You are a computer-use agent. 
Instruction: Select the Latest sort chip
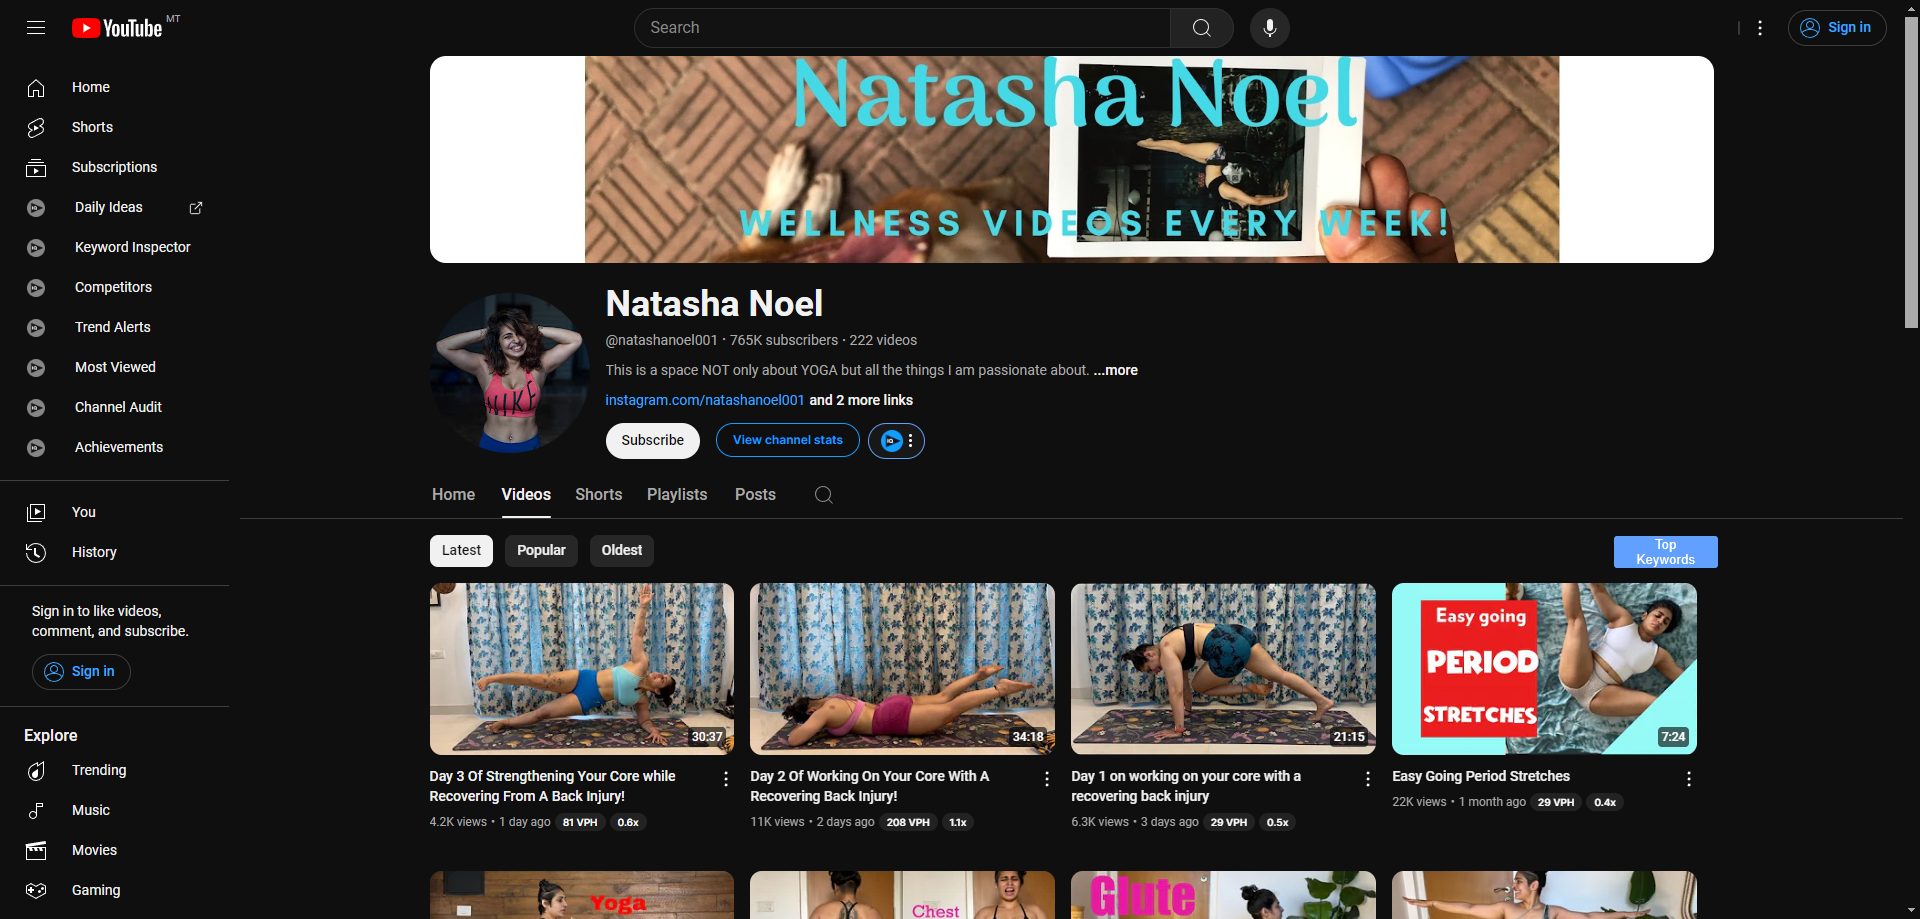click(x=461, y=551)
